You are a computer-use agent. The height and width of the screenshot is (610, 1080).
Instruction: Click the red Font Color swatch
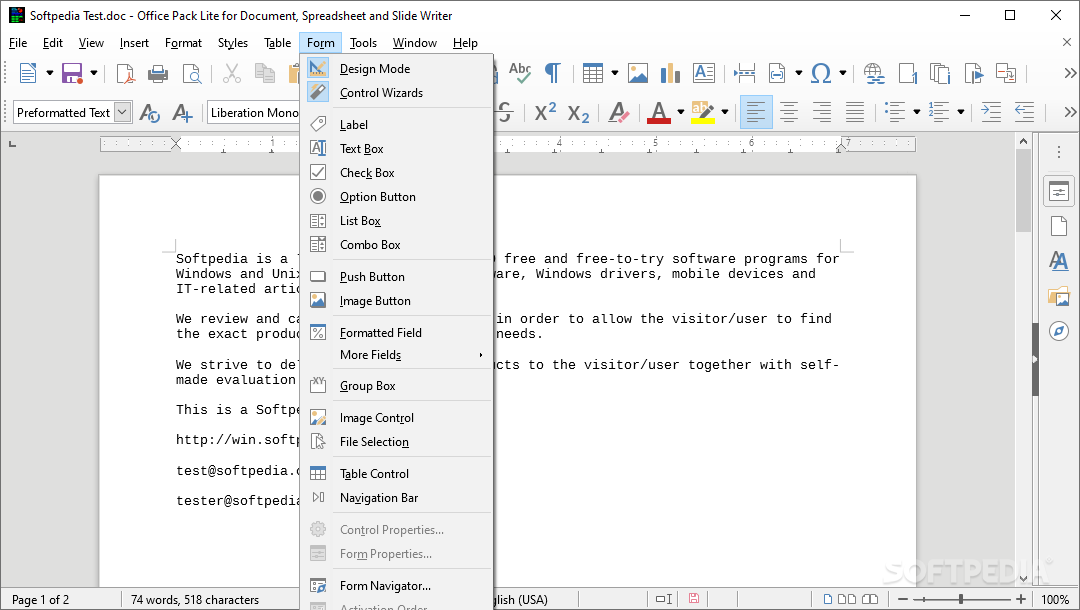tap(659, 120)
